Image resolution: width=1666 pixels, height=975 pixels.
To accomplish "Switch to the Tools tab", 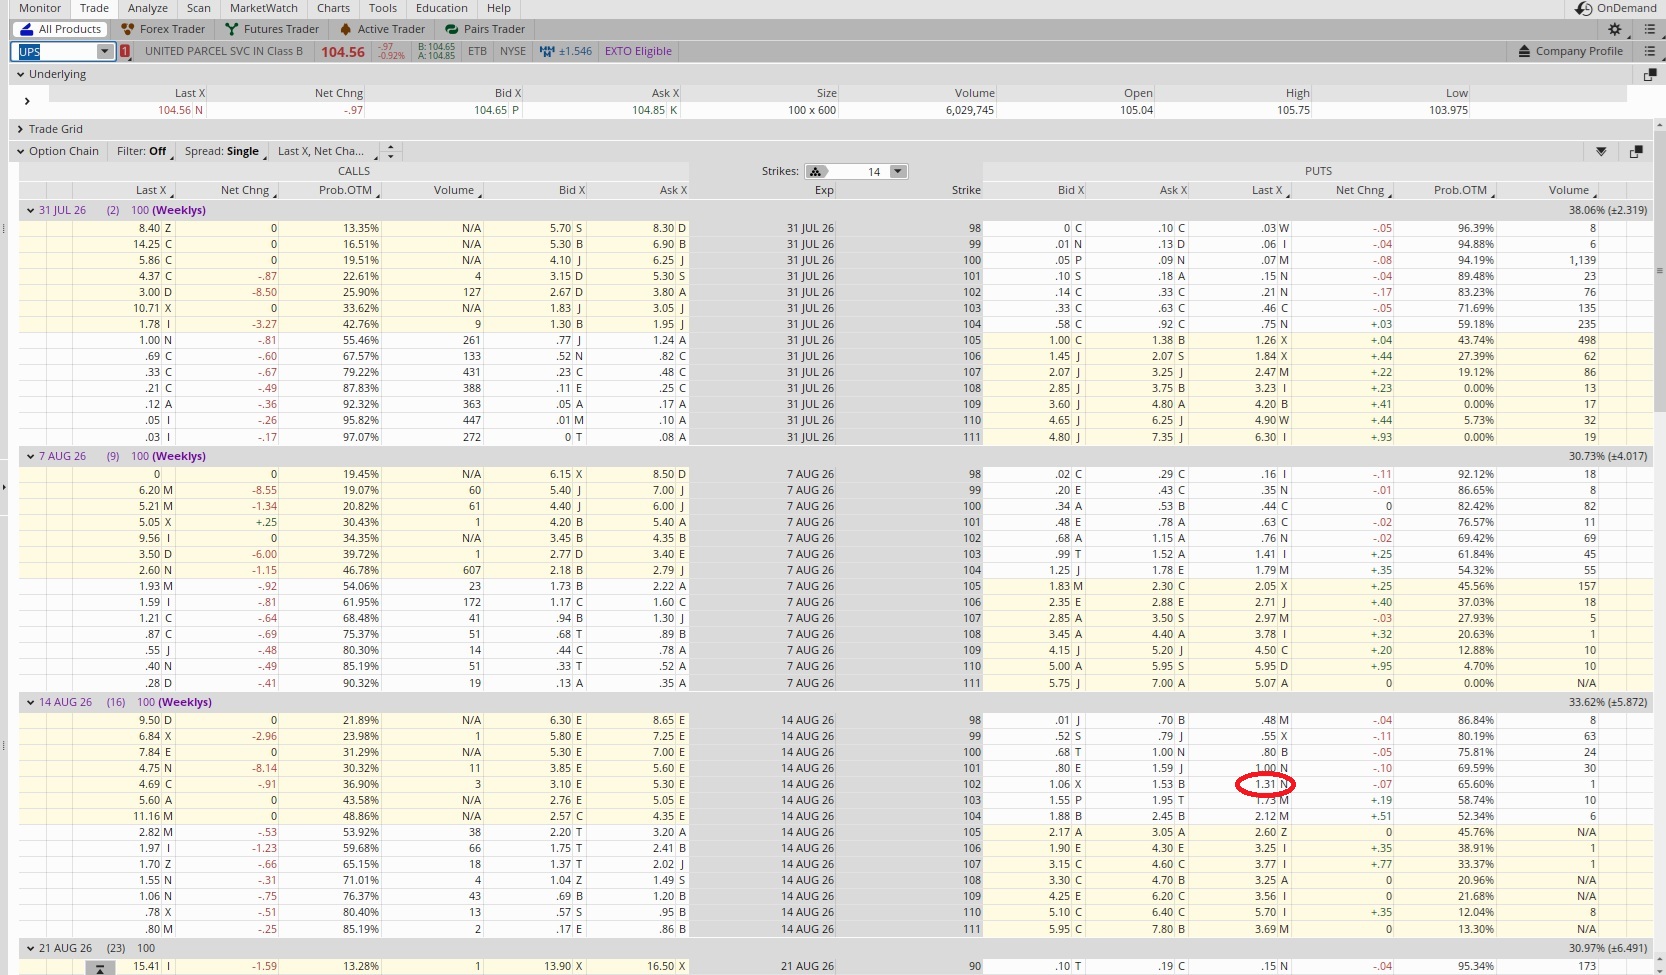I will (x=383, y=8).
